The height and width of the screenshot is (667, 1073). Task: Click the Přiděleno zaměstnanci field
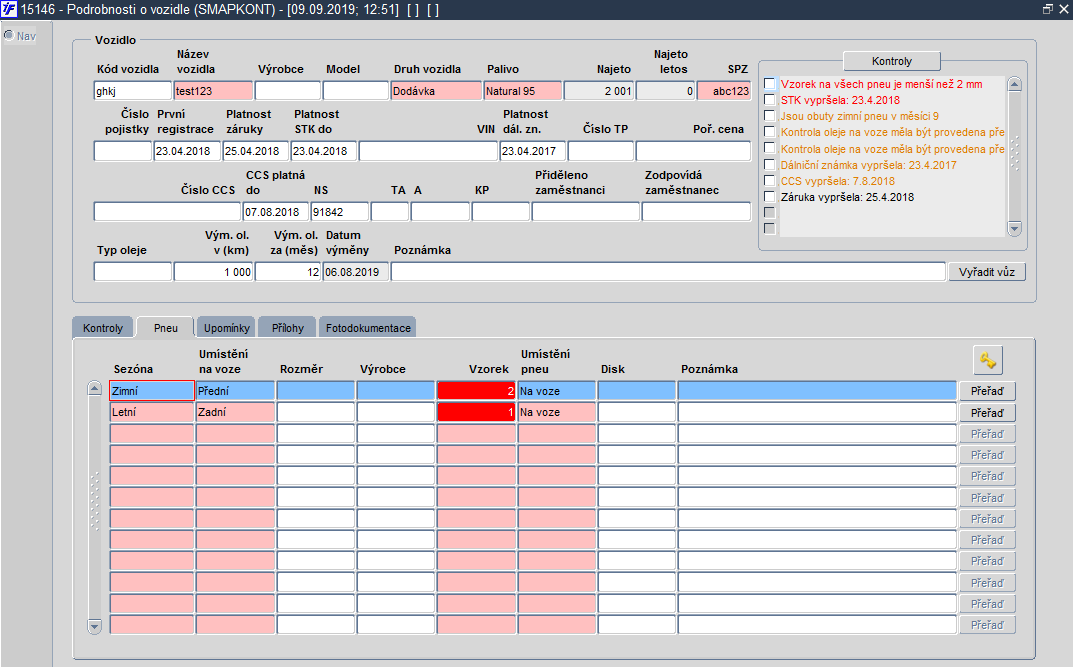tap(586, 212)
